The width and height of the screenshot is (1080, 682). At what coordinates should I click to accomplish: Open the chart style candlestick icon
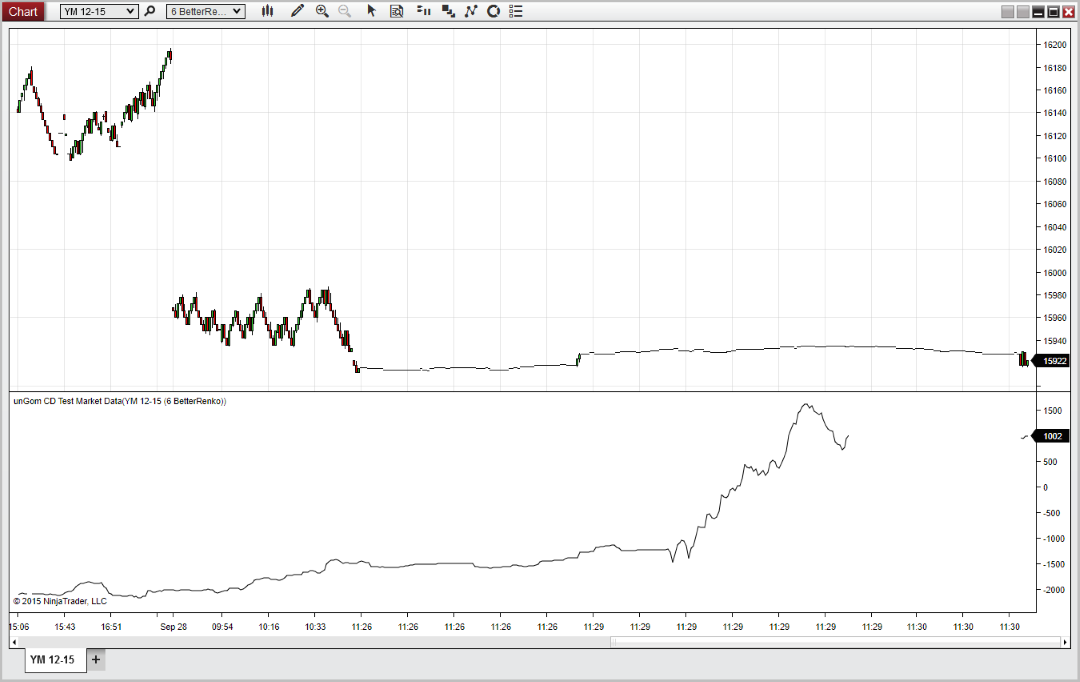coord(267,11)
